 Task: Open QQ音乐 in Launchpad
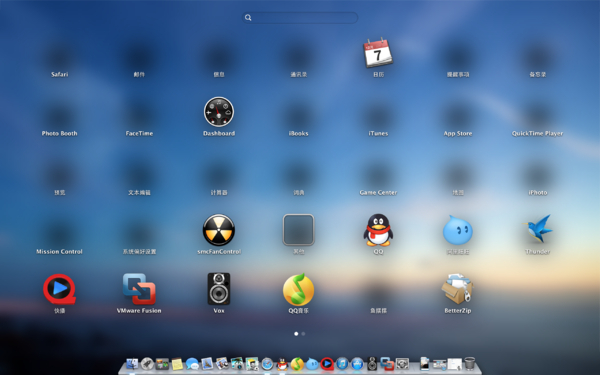298,290
